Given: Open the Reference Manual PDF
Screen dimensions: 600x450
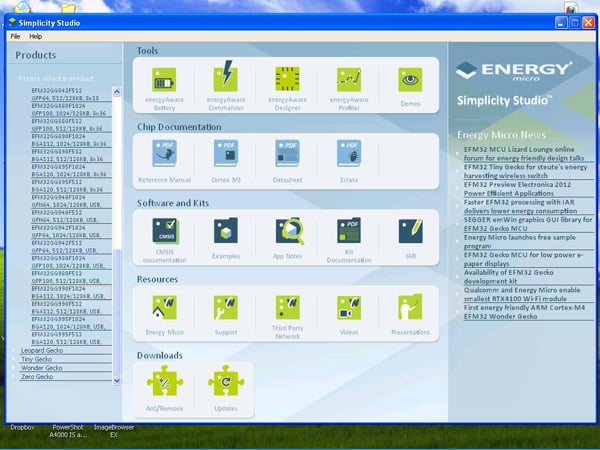Looking at the screenshot, I should tap(163, 153).
